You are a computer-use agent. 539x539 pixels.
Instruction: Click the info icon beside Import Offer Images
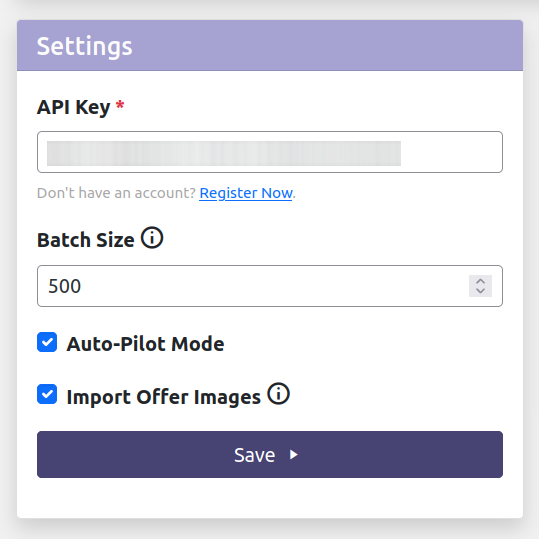pyautogui.click(x=278, y=394)
